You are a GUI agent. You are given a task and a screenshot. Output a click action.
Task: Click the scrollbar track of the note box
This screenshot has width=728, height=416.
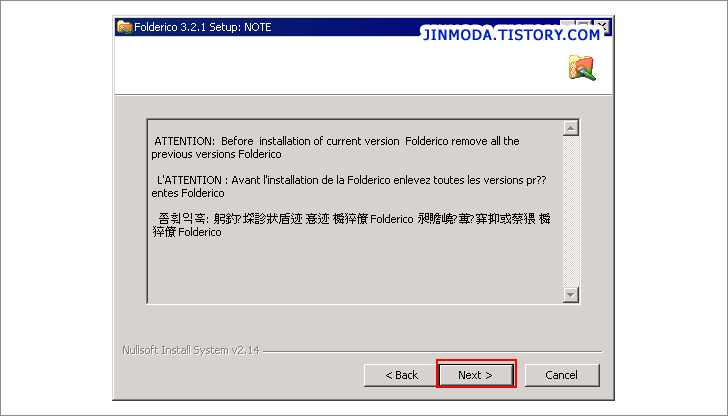(571, 211)
